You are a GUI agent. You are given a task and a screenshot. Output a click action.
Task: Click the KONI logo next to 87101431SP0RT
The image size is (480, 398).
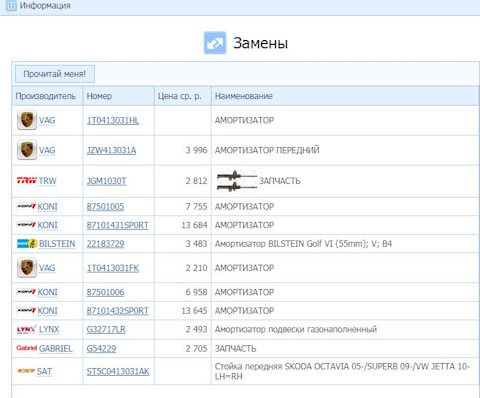coord(26,225)
